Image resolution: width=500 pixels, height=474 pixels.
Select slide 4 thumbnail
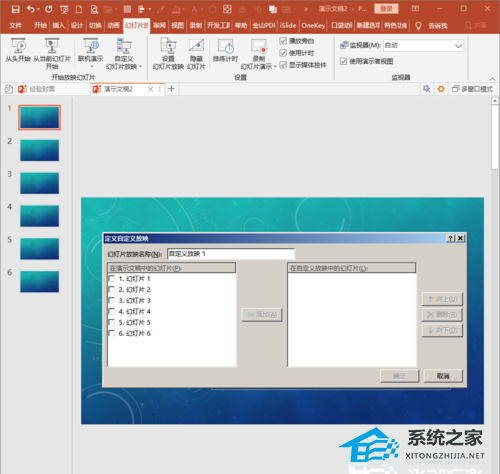point(39,216)
